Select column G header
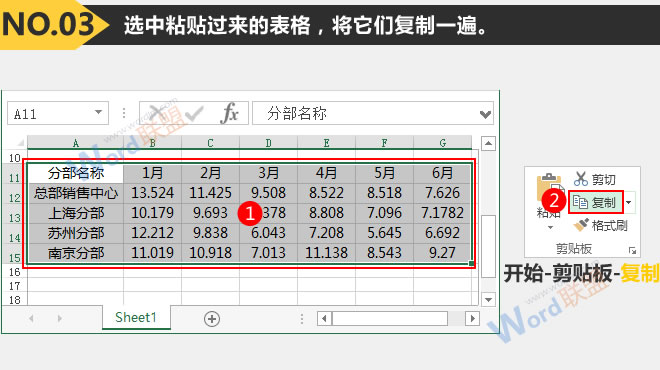 click(x=442, y=143)
